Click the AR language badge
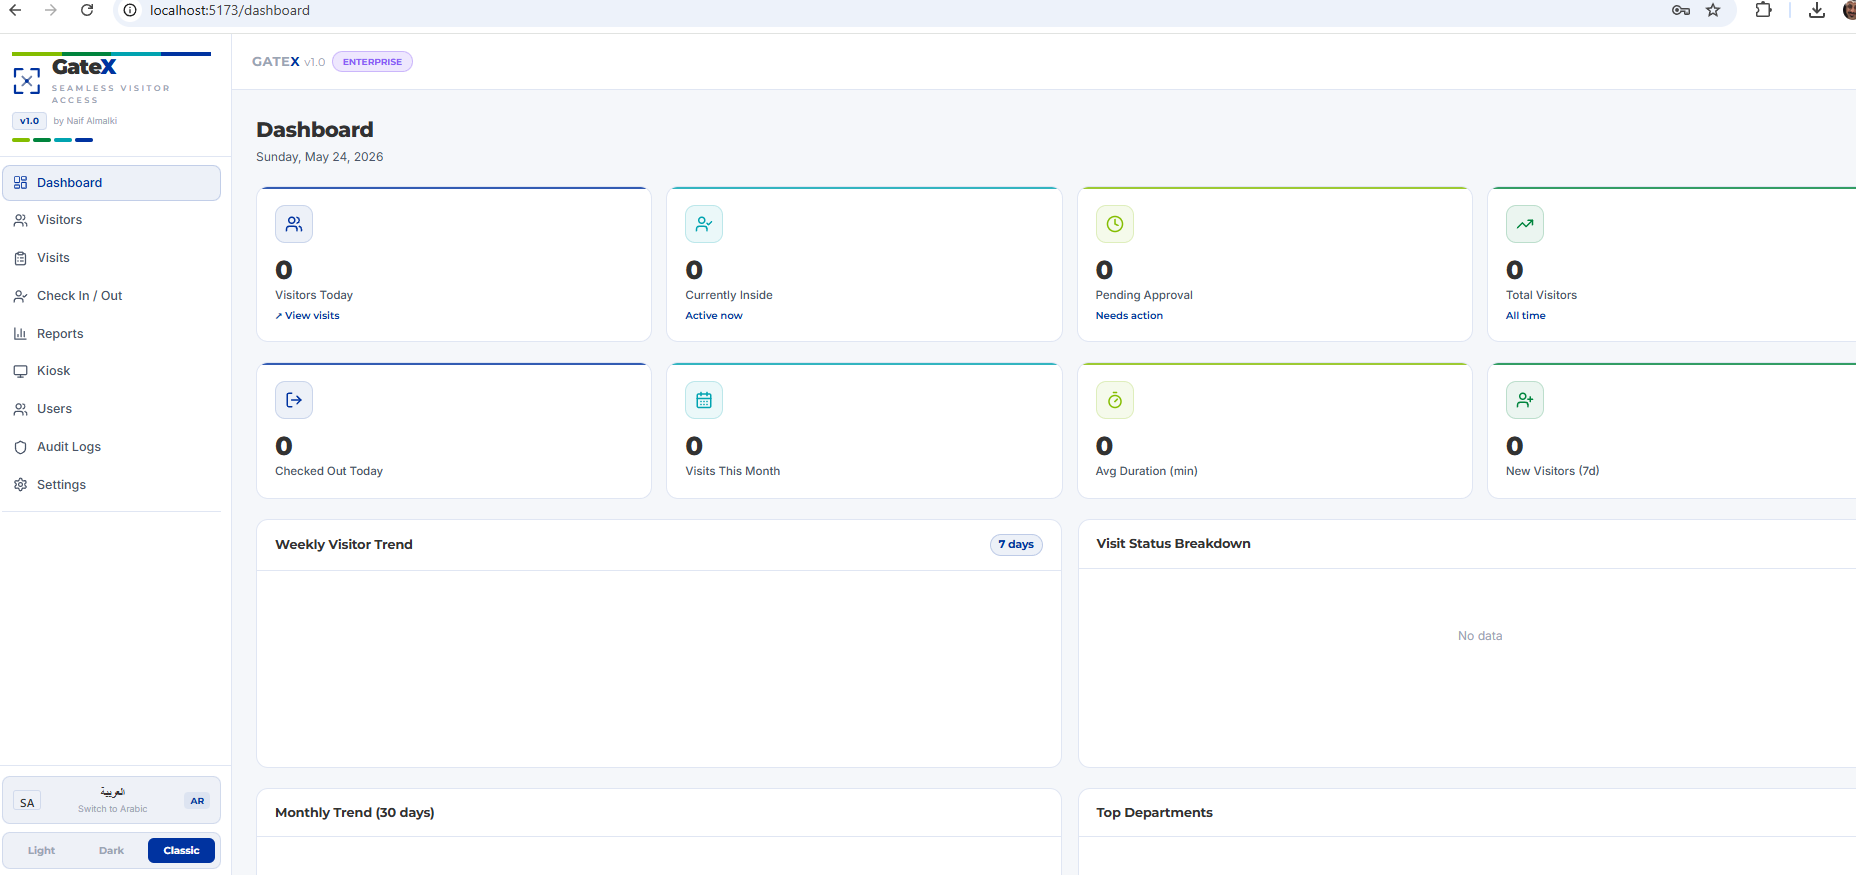This screenshot has height=875, width=1856. click(197, 801)
